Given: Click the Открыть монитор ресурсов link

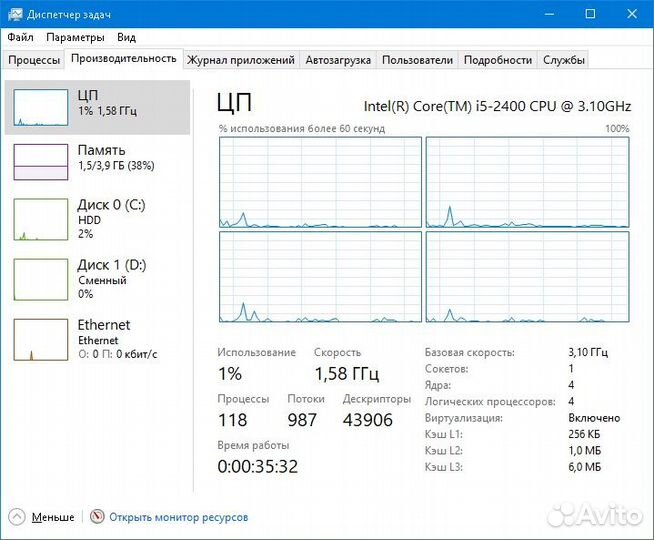Looking at the screenshot, I should click(x=178, y=517).
